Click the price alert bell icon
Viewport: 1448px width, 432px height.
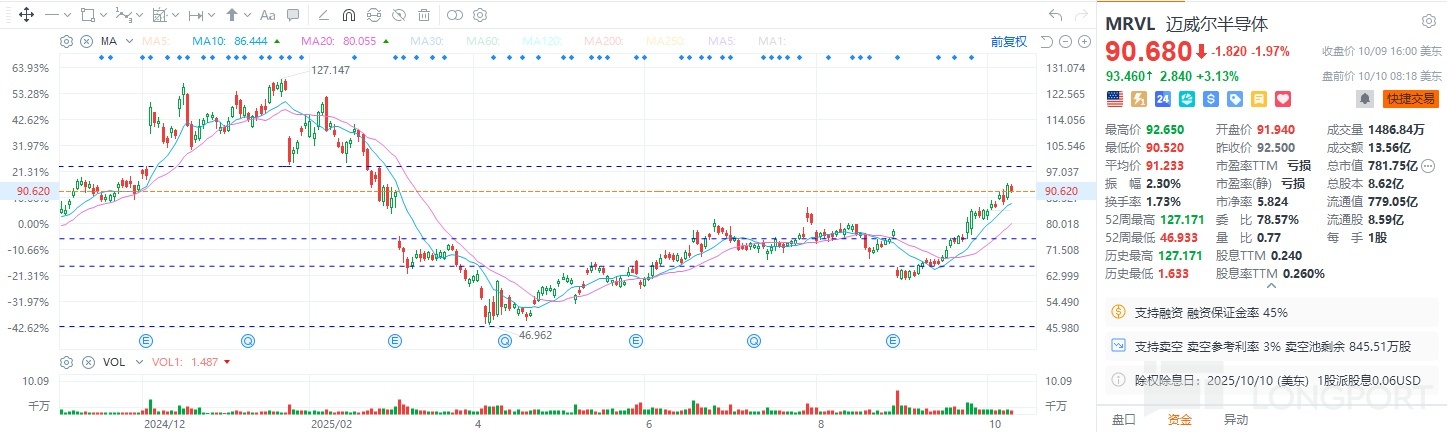[1364, 99]
